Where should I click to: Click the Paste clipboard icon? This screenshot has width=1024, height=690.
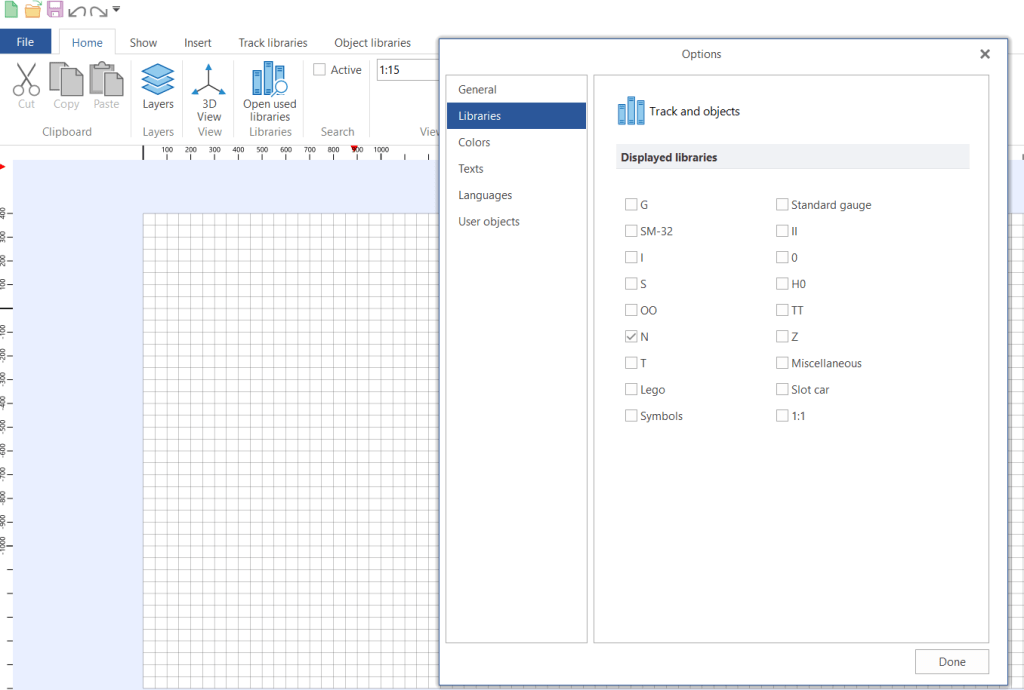click(106, 80)
